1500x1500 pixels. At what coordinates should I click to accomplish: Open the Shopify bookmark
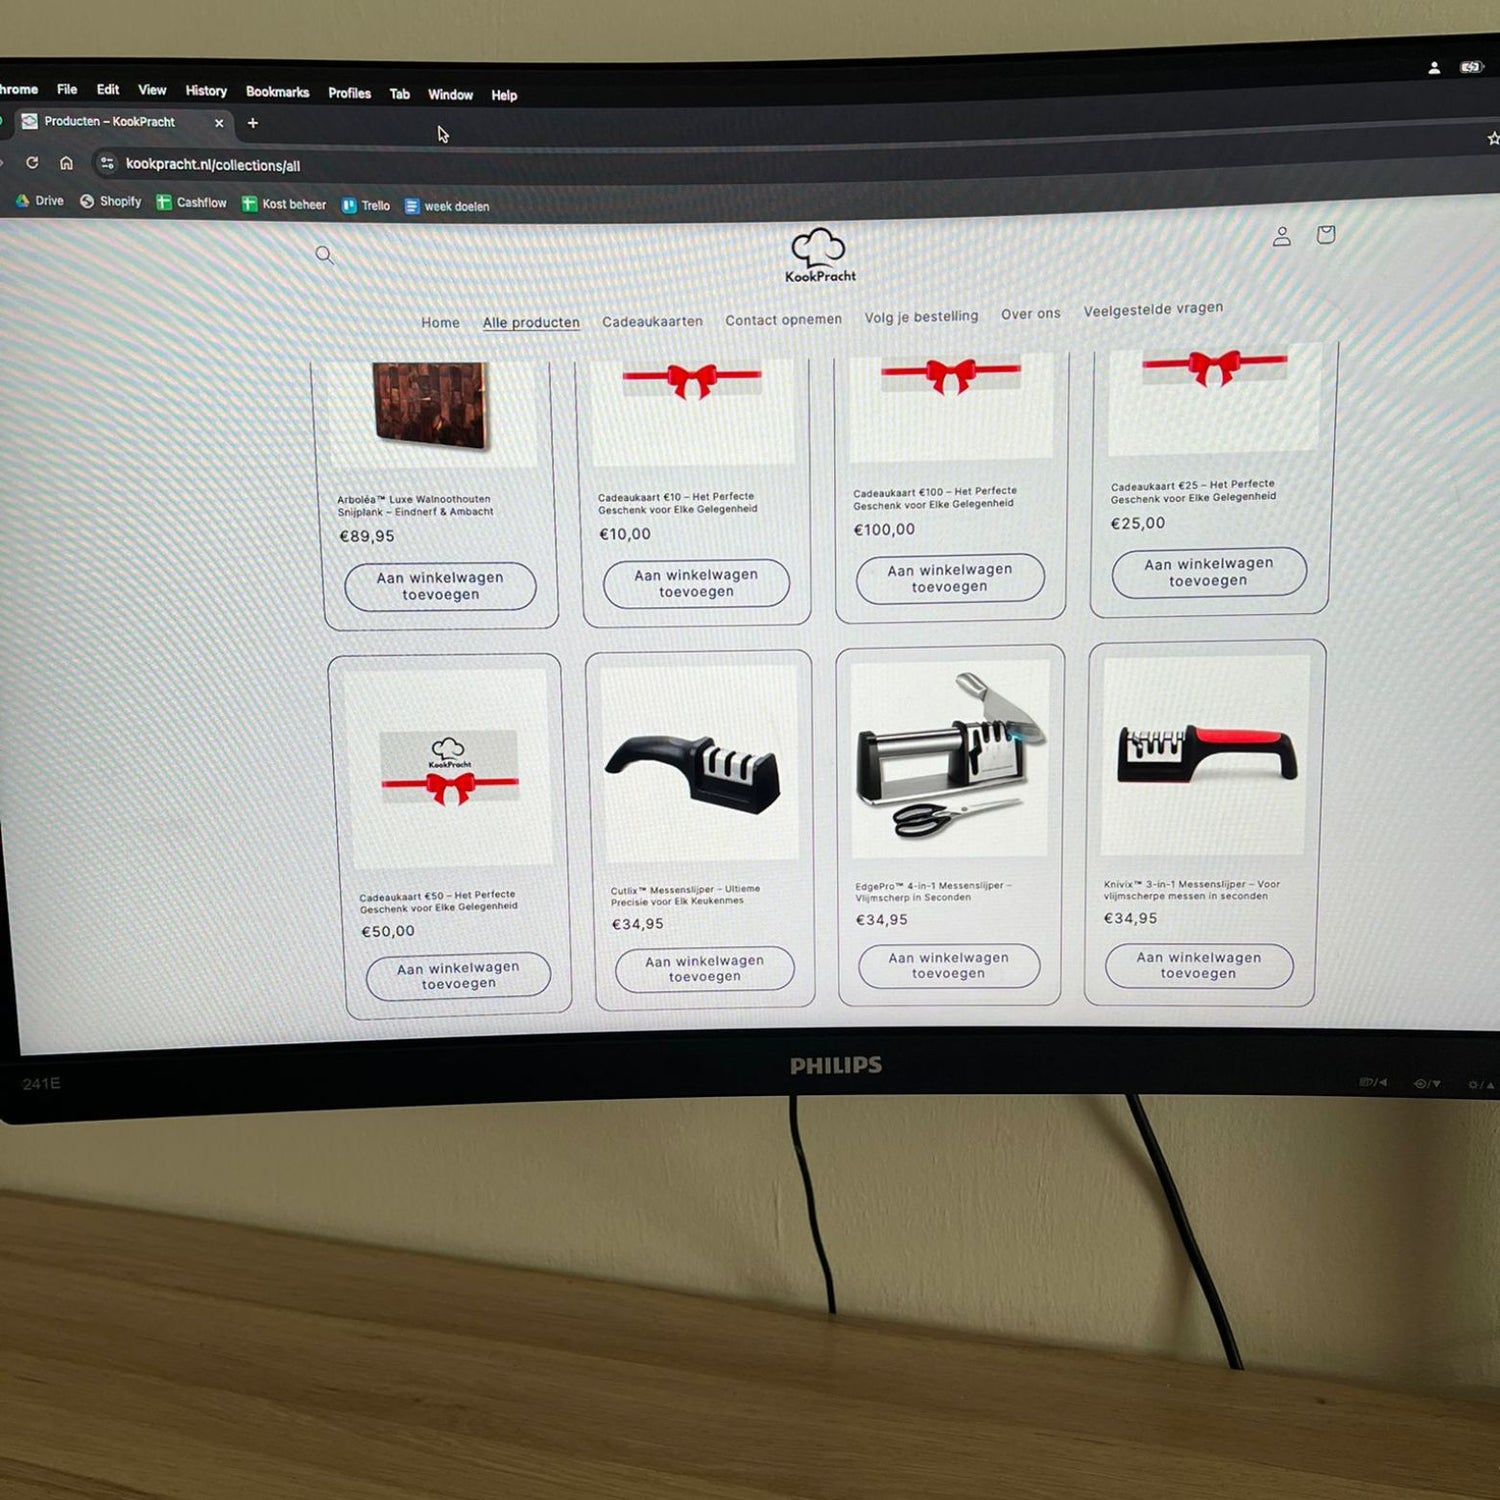coord(111,202)
